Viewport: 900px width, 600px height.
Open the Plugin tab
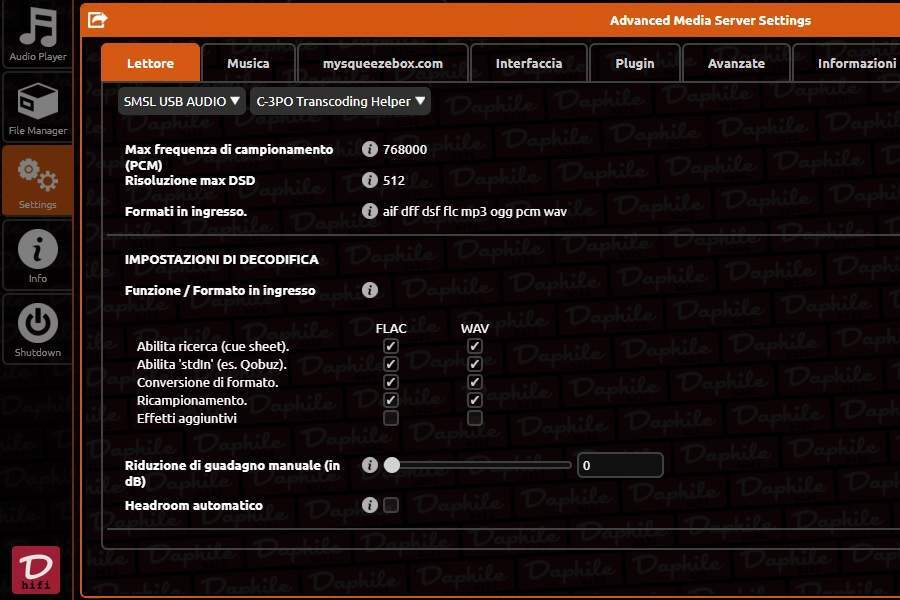(x=635, y=63)
